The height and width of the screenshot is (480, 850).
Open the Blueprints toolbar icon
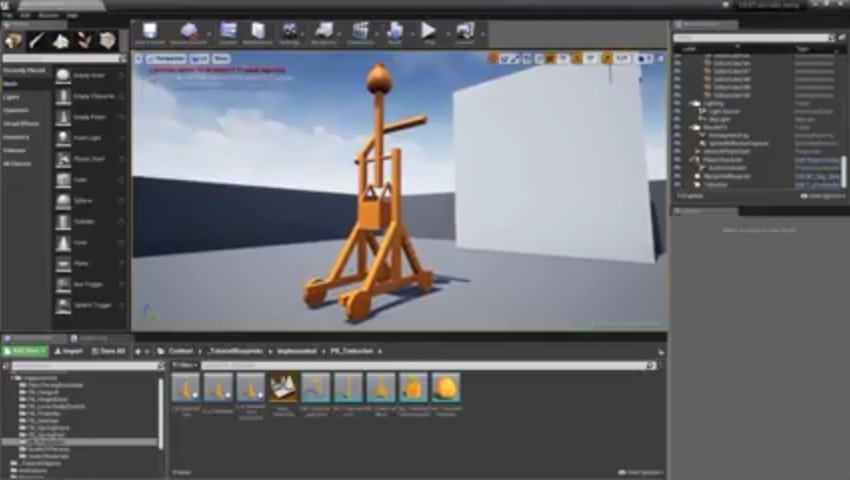324,34
